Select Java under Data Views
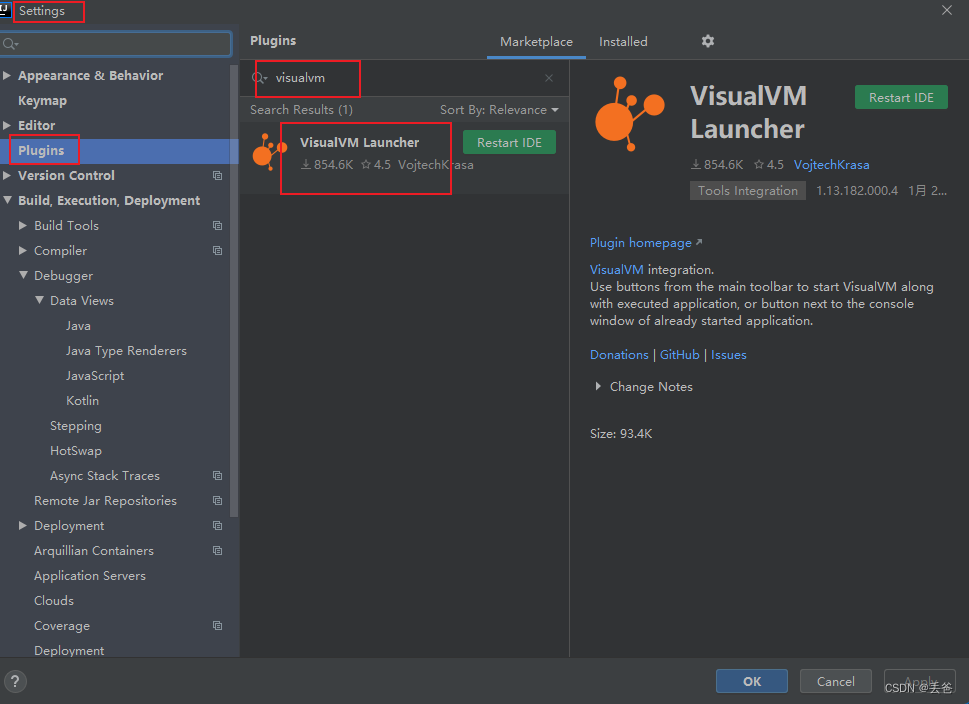The width and height of the screenshot is (969, 704). [78, 326]
